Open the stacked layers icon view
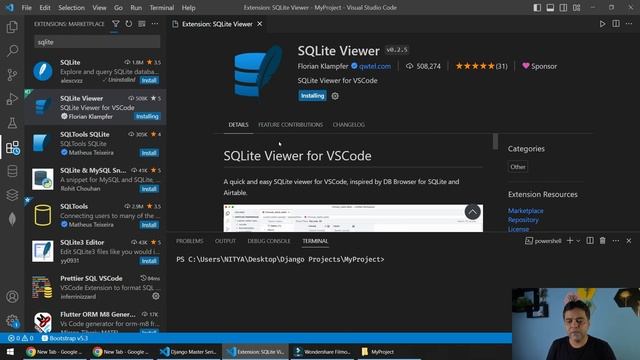Screen dimensions: 640x360 click(x=12, y=195)
